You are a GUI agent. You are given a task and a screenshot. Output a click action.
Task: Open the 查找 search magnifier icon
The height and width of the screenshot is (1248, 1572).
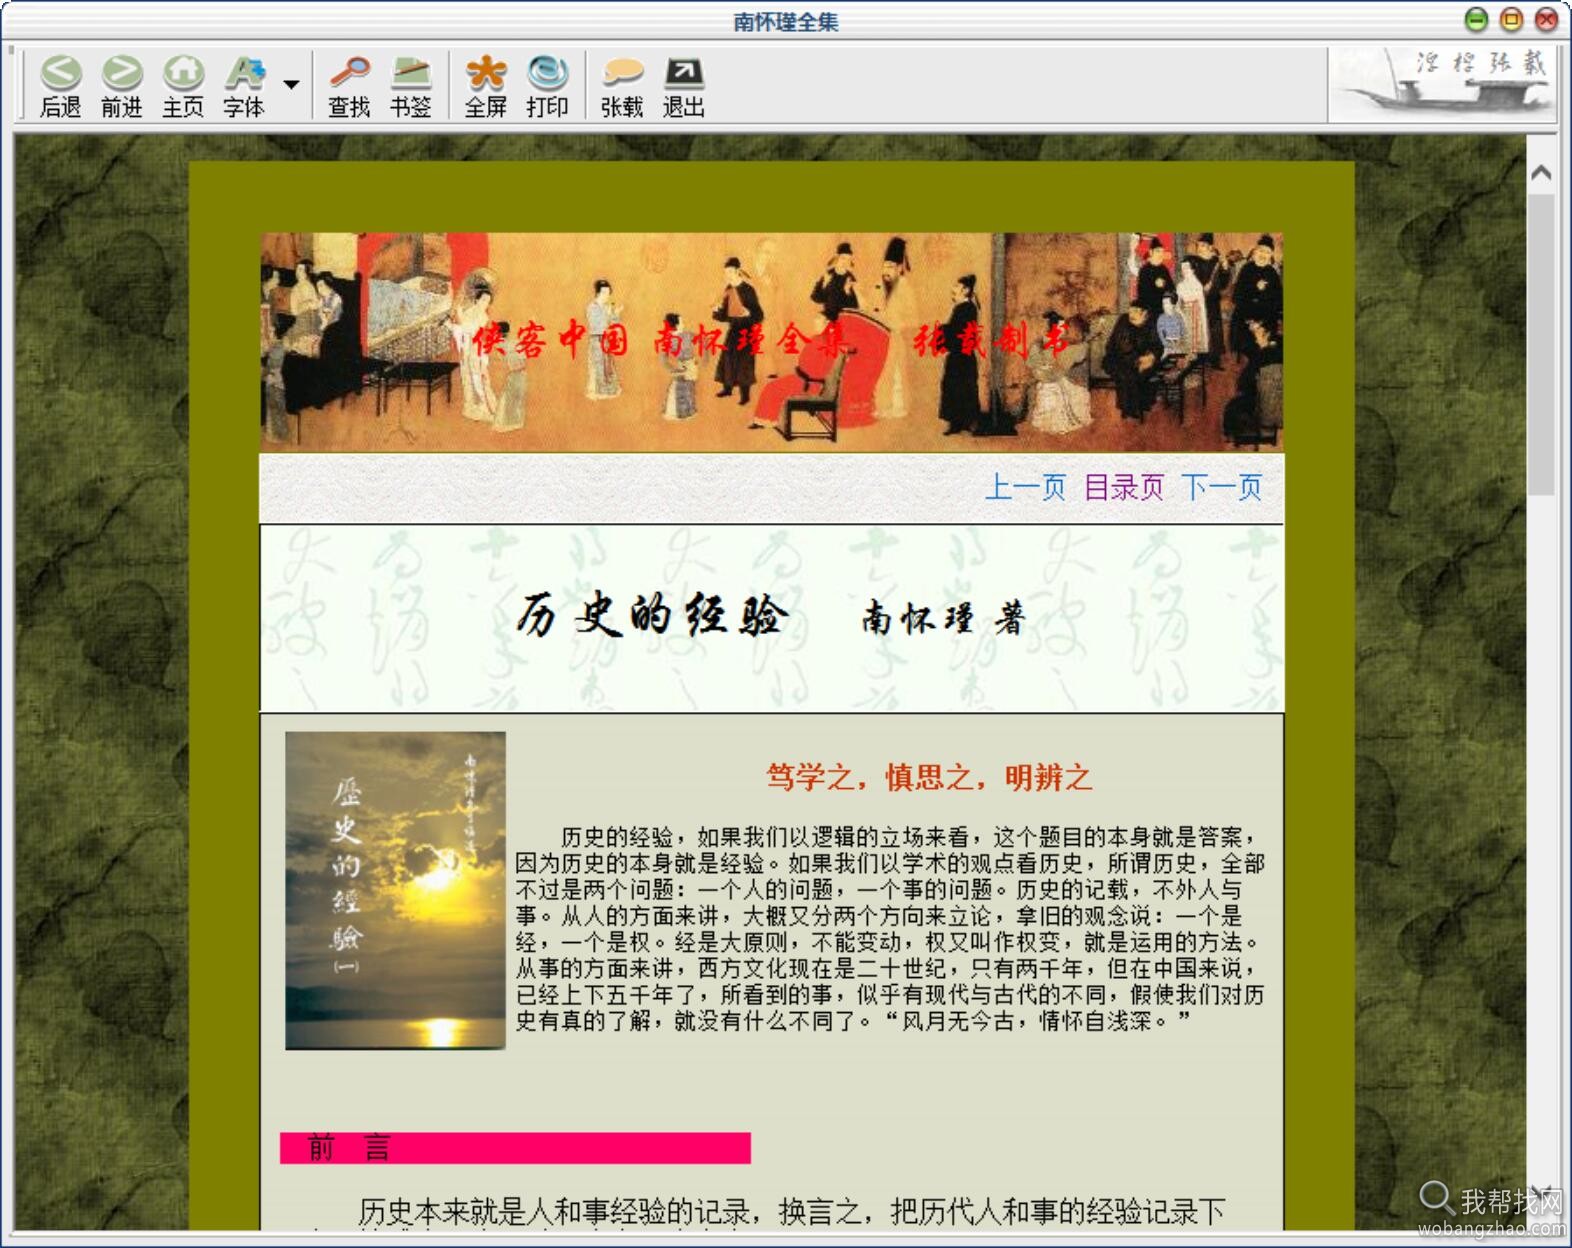click(x=350, y=86)
